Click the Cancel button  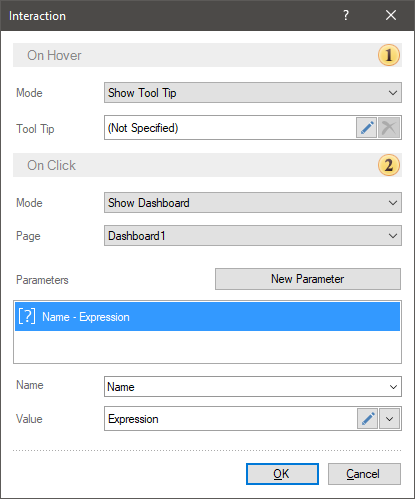[x=364, y=474]
